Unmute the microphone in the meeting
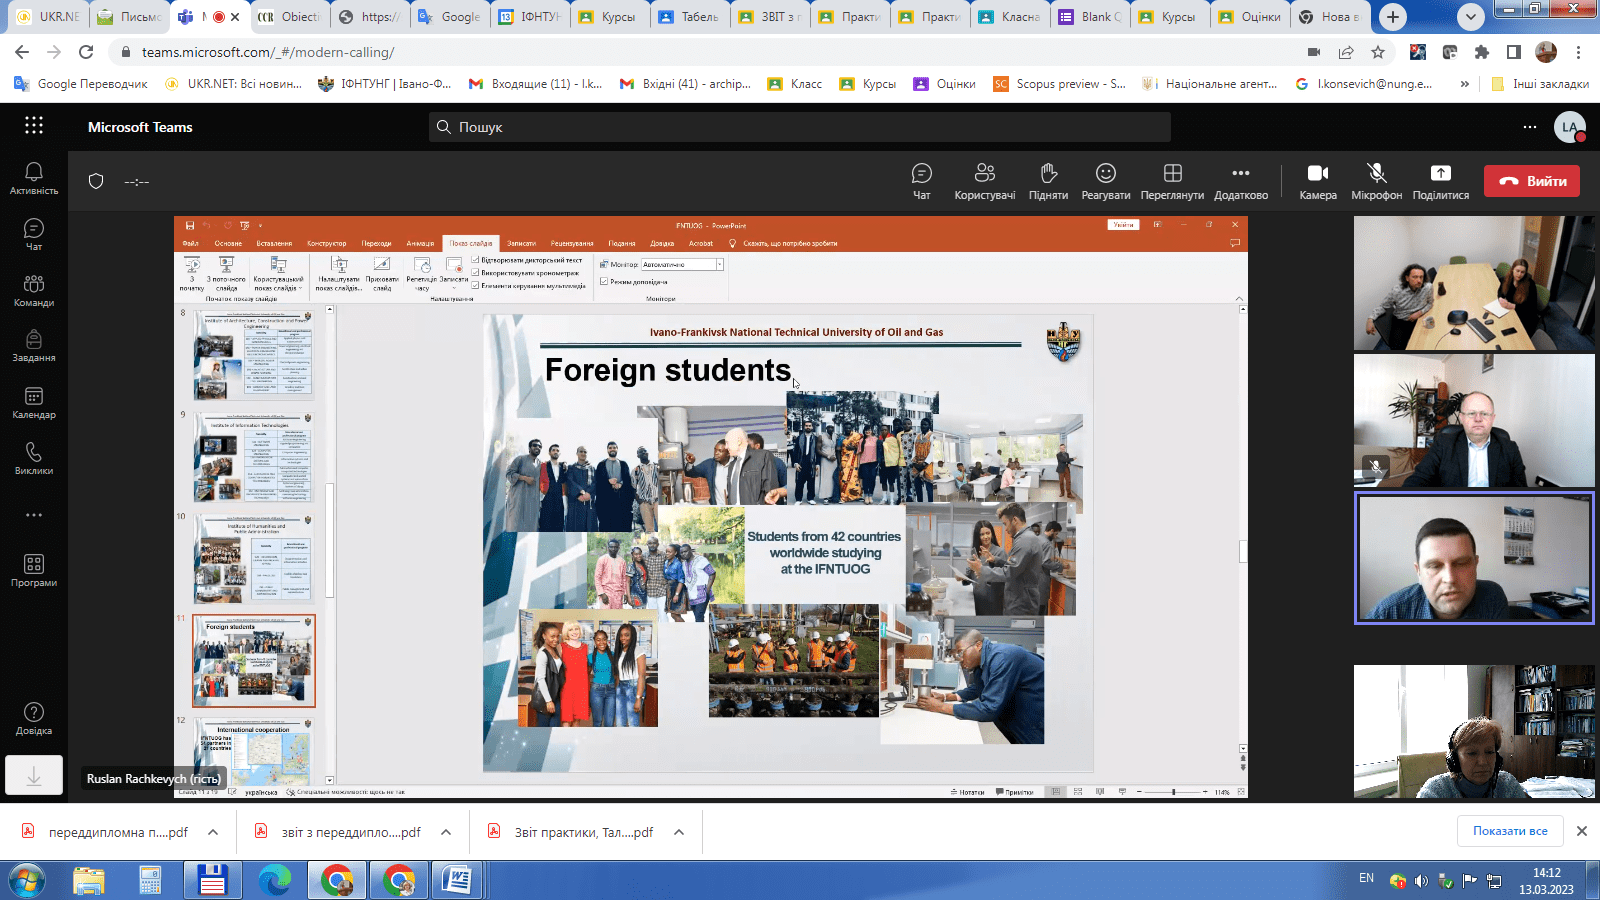This screenshot has width=1600, height=900. click(1376, 181)
